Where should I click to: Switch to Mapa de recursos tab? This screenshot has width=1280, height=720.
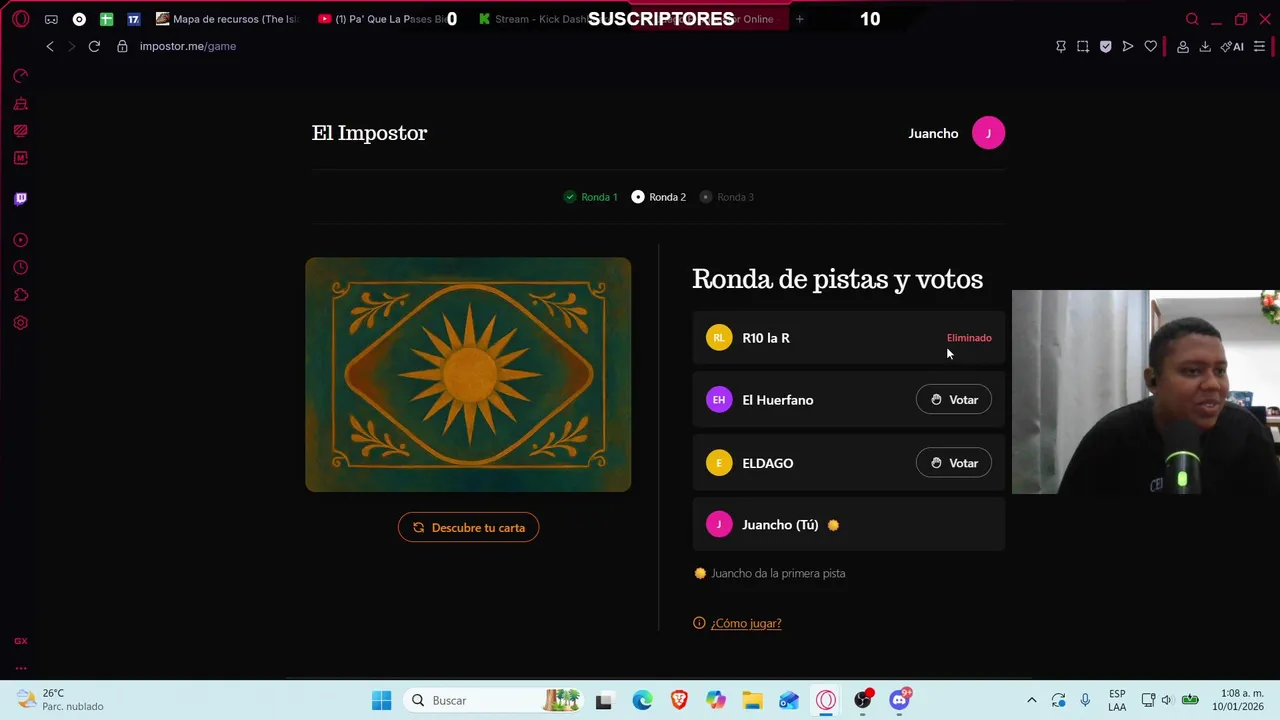click(x=227, y=19)
